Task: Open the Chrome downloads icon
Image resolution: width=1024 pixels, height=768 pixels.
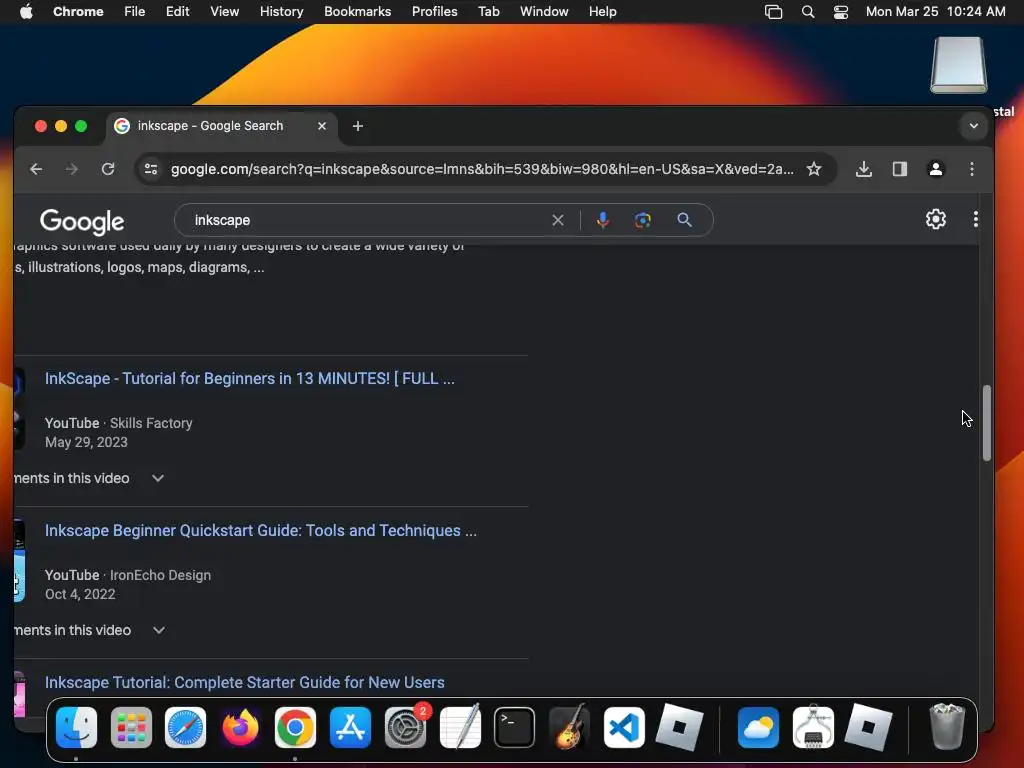Action: [863, 169]
